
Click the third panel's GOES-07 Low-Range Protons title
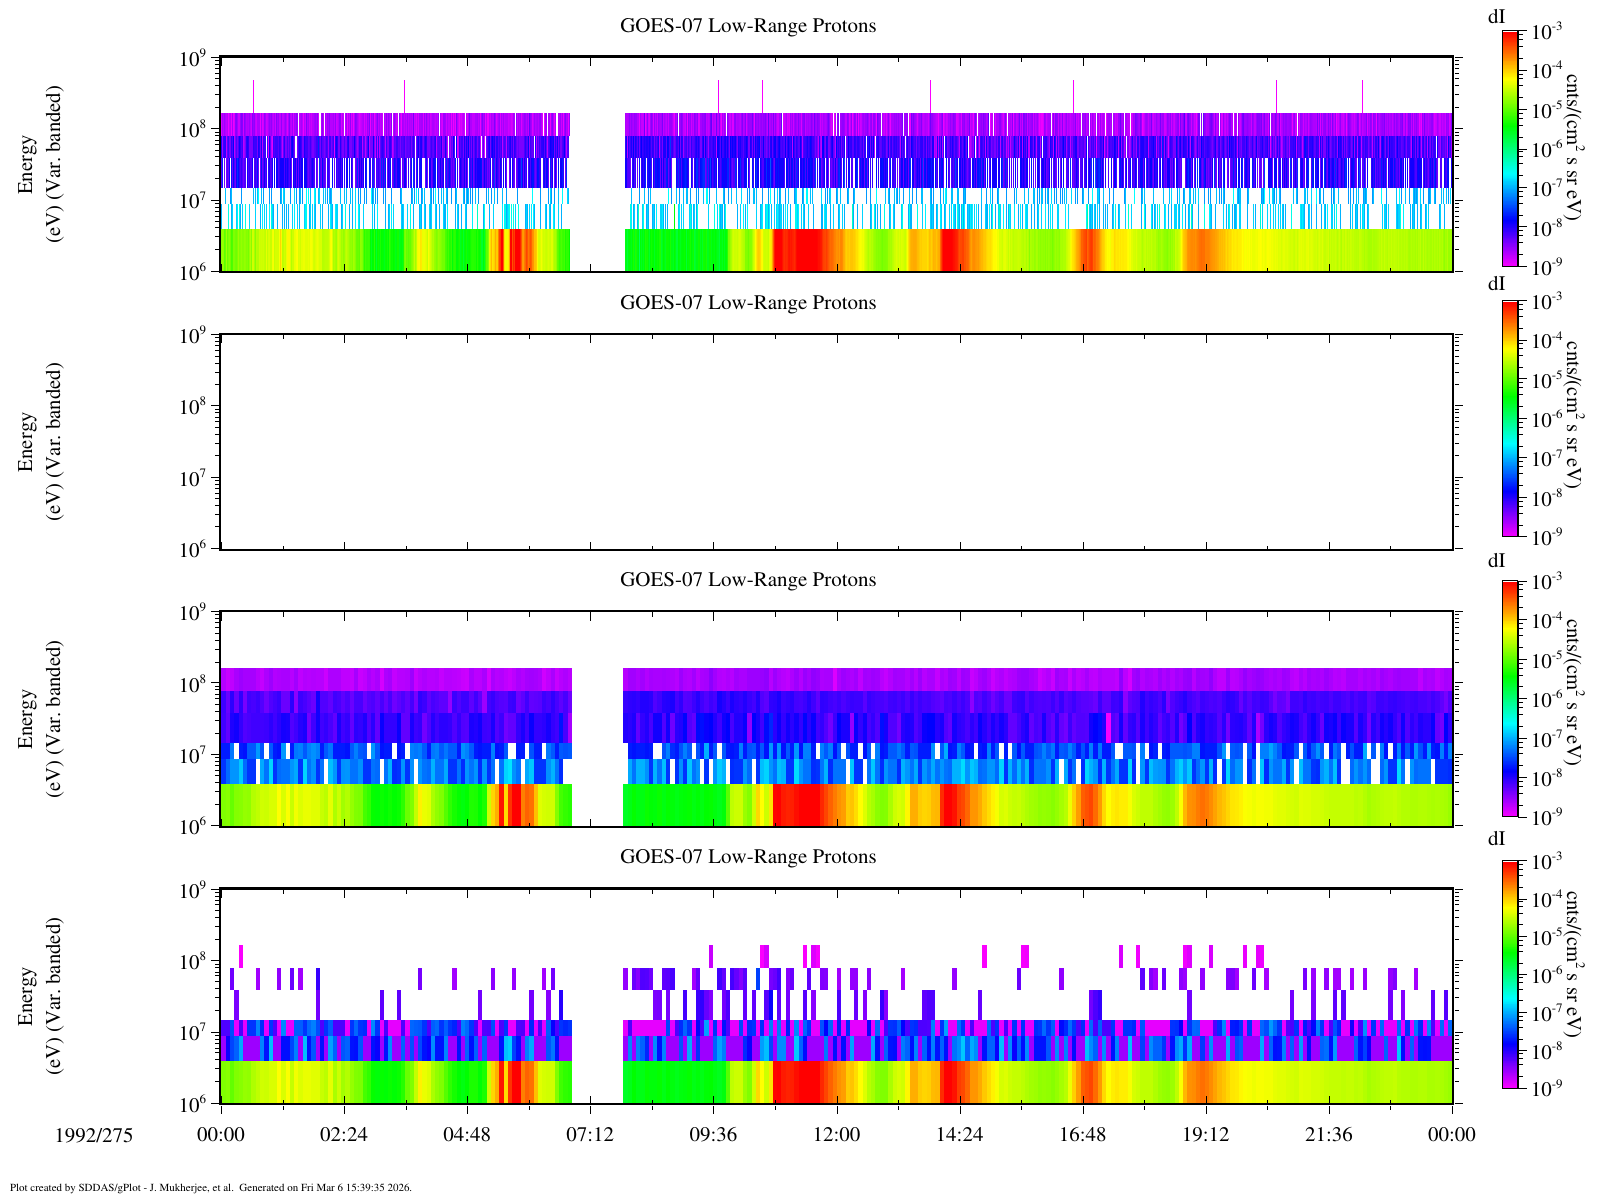[x=748, y=580]
